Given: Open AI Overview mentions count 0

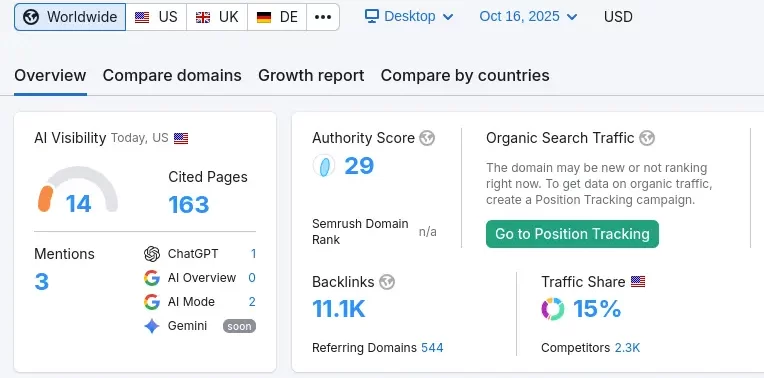Looking at the screenshot, I should click(252, 278).
